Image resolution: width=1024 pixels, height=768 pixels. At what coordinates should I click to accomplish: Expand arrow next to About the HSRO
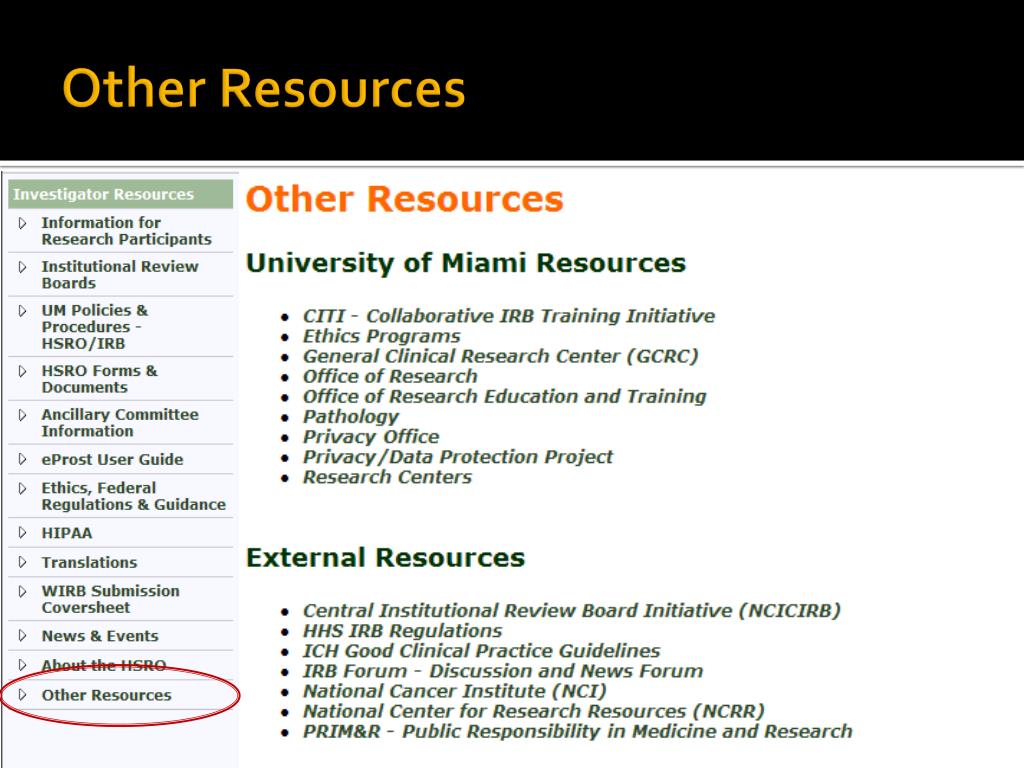pos(22,665)
